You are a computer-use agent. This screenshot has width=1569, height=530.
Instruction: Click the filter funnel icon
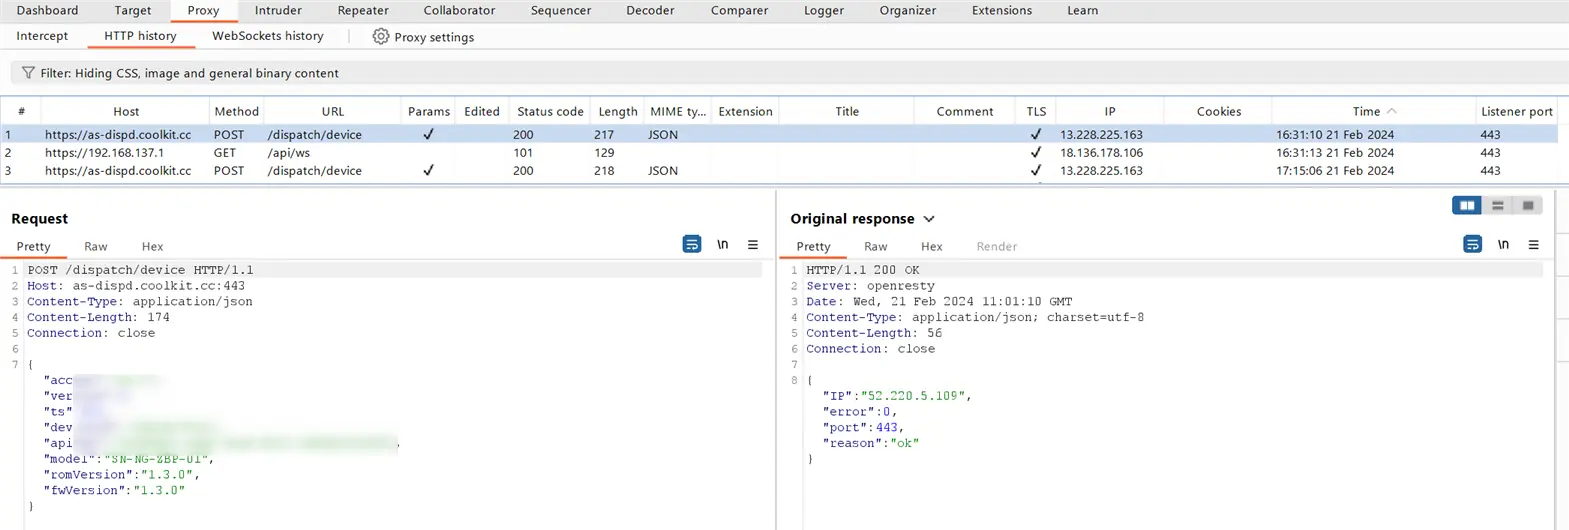pyautogui.click(x=28, y=73)
